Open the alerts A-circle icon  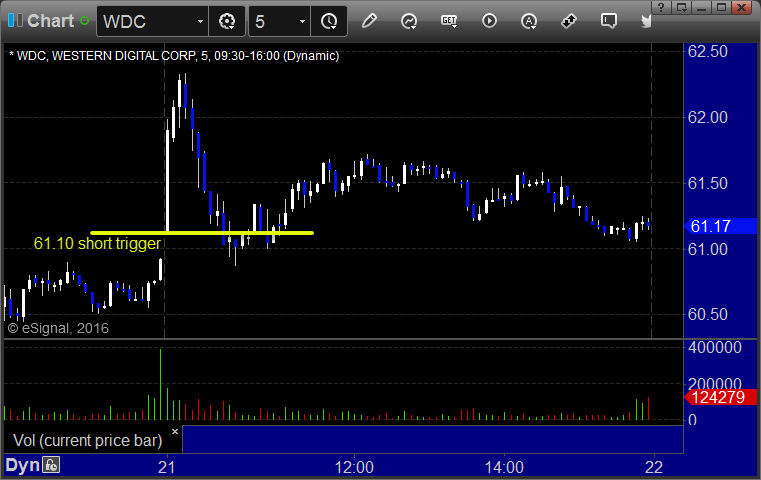click(529, 21)
